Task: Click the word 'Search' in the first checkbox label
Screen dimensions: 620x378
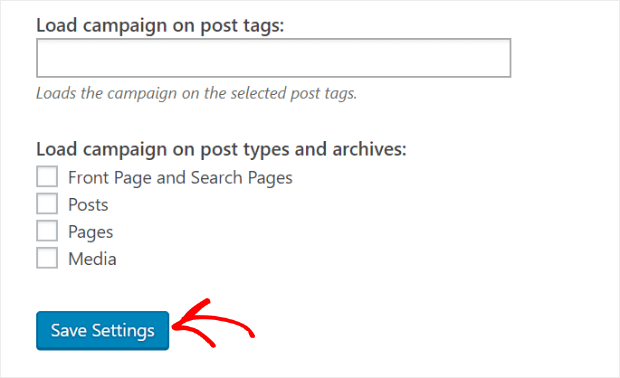Action: 216,178
